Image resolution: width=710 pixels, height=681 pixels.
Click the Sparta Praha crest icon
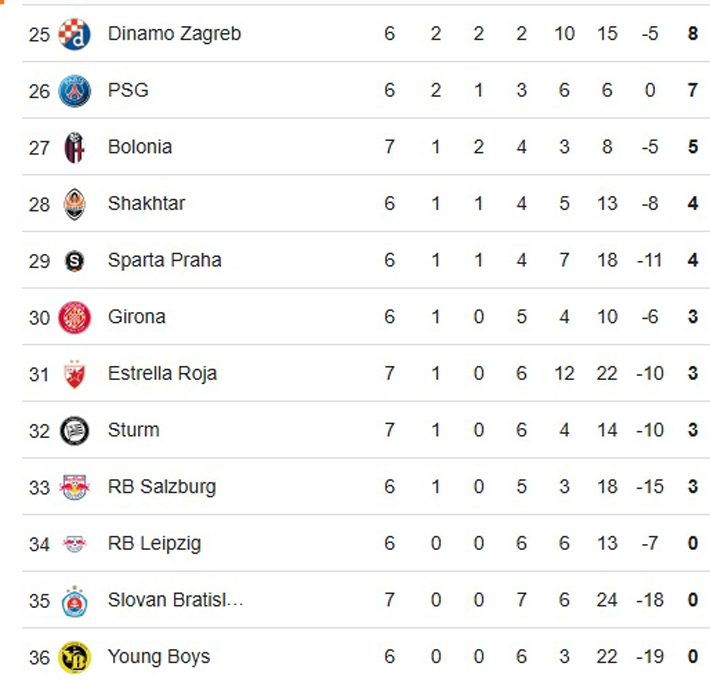(x=74, y=261)
